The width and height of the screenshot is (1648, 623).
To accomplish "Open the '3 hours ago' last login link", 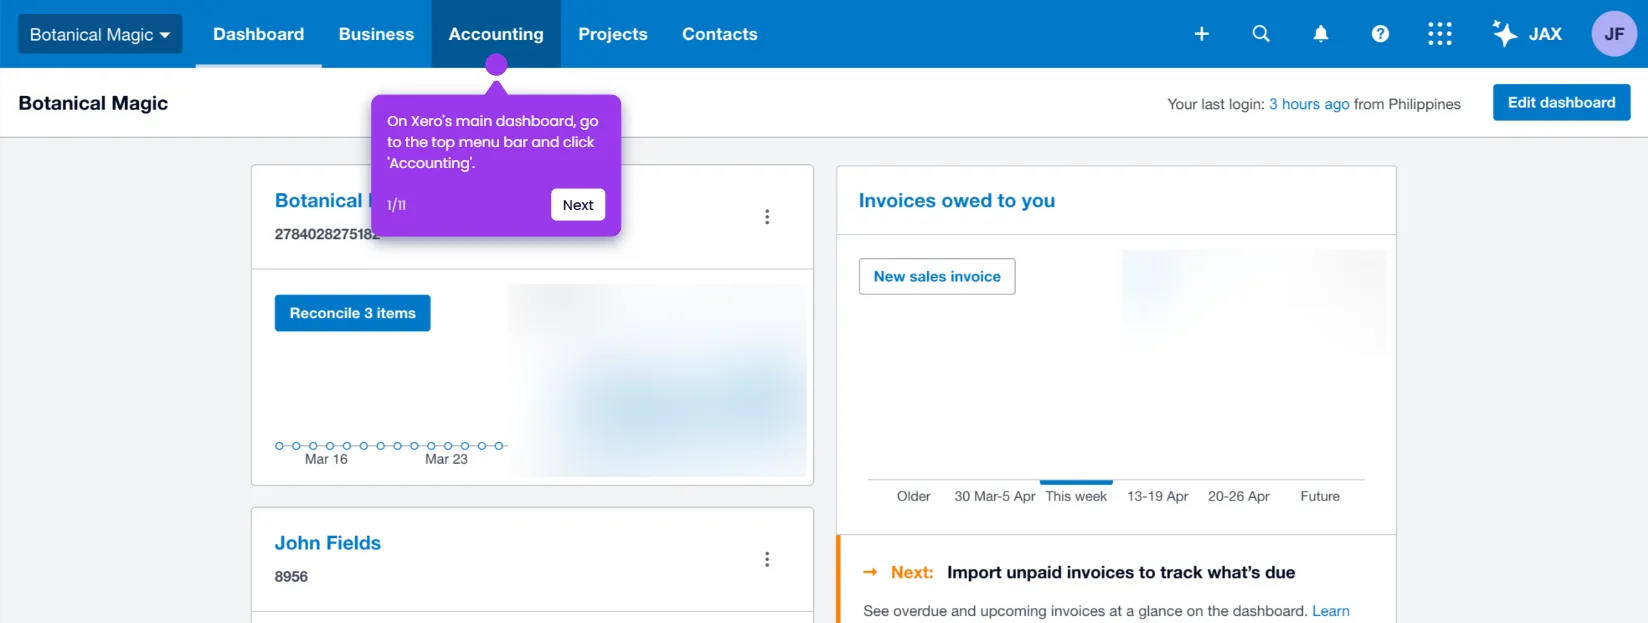I will 1309,104.
